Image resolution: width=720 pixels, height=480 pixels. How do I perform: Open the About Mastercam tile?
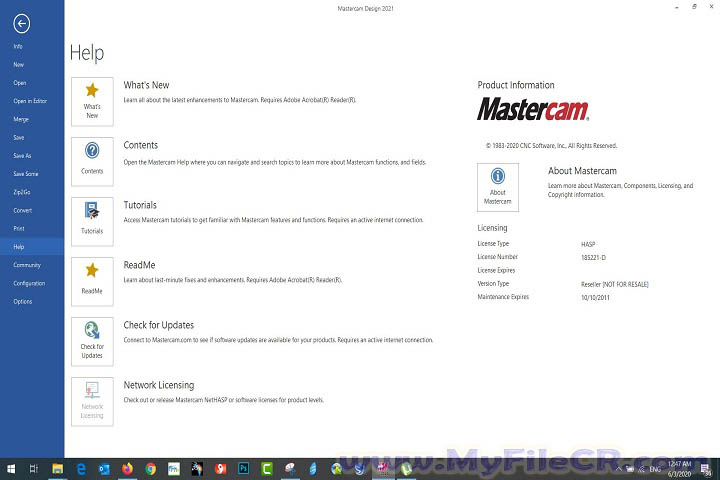(x=498, y=187)
